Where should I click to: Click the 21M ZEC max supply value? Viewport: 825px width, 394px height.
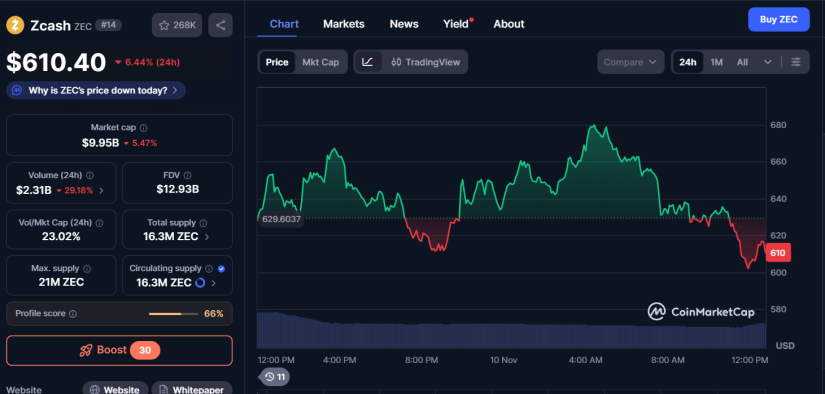[x=61, y=282]
